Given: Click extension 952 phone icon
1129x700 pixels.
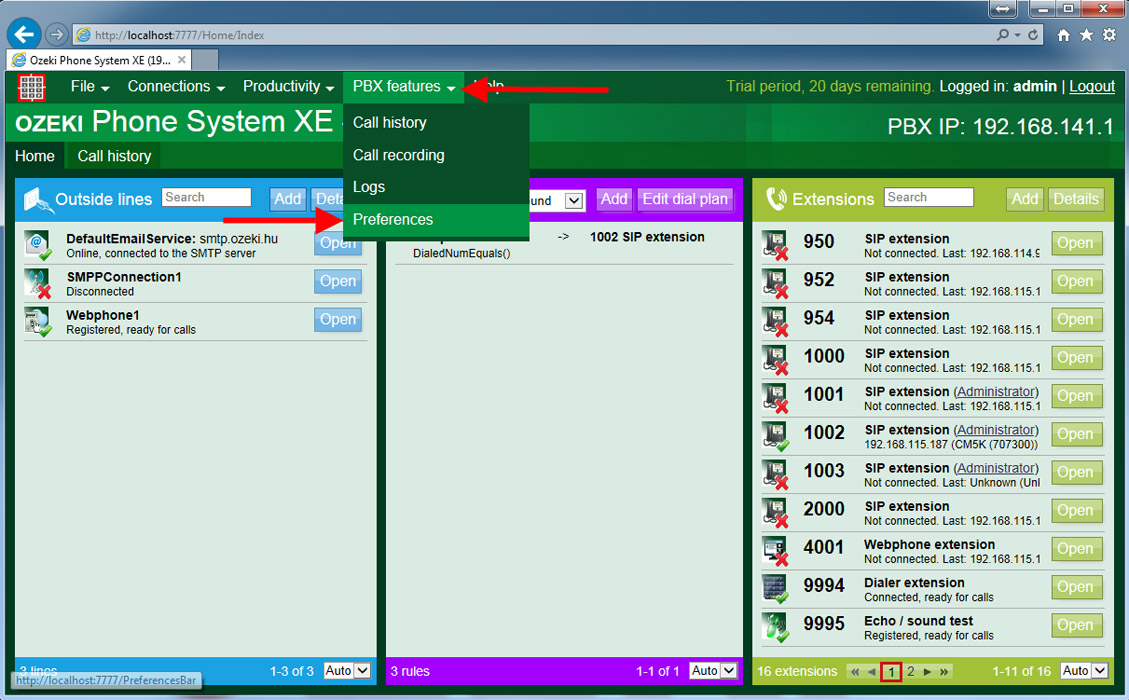Looking at the screenshot, I should (775, 283).
